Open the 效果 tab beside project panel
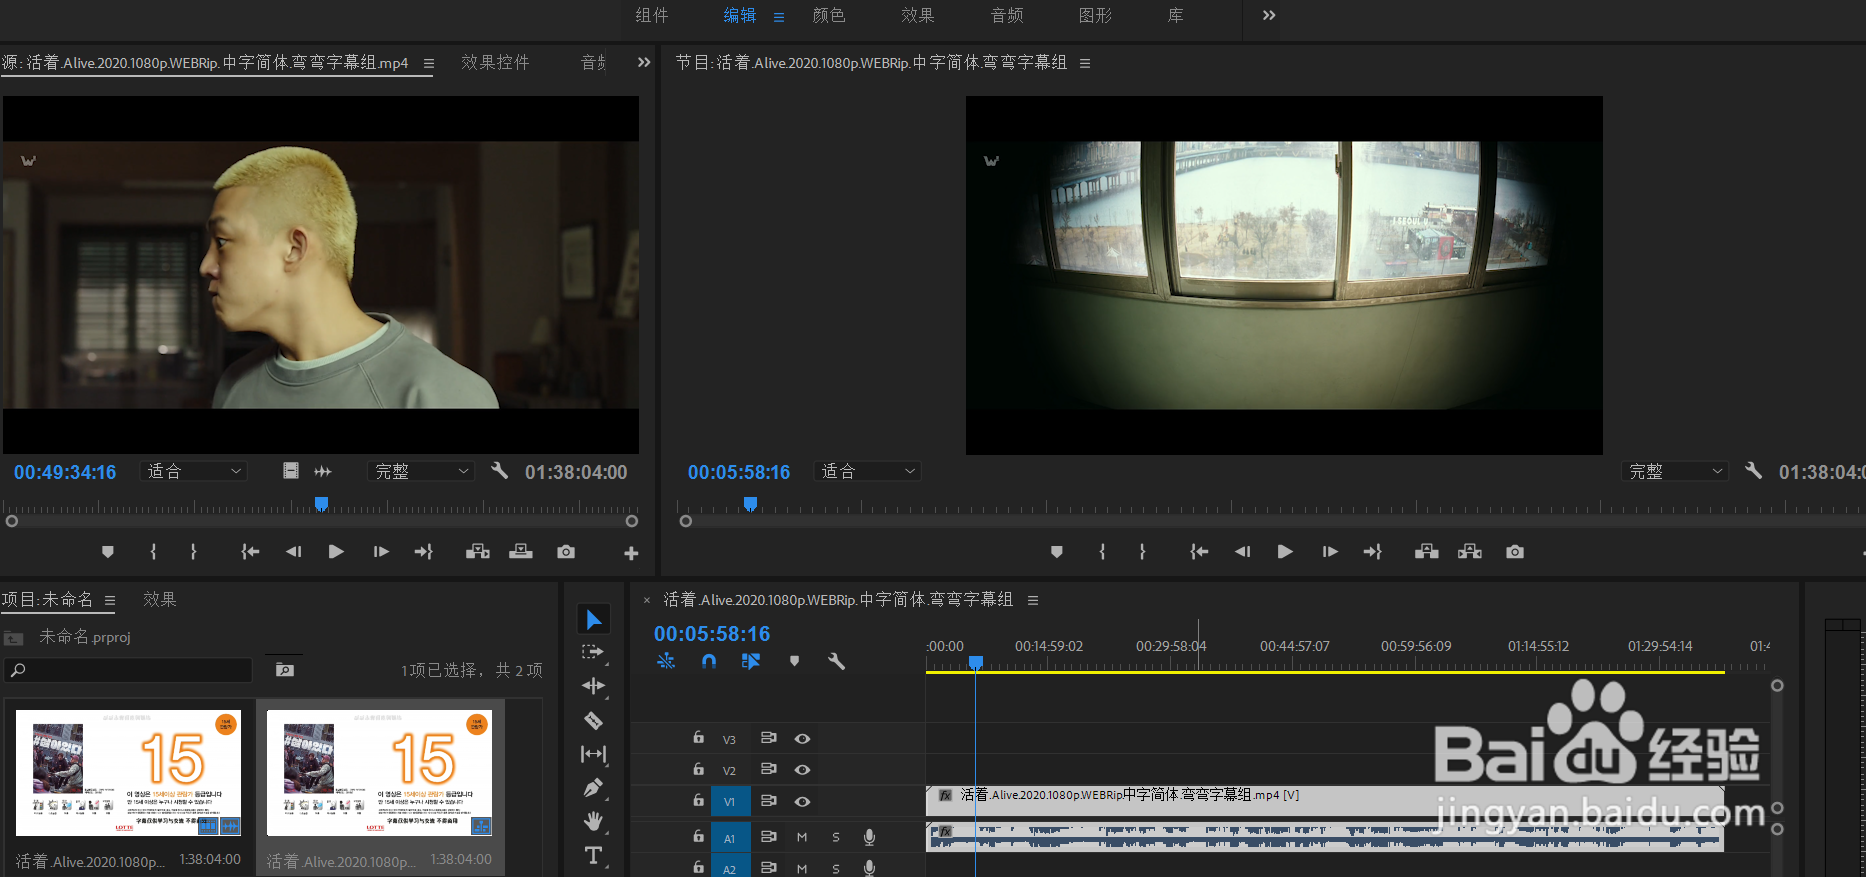Viewport: 1866px width, 877px height. point(160,599)
